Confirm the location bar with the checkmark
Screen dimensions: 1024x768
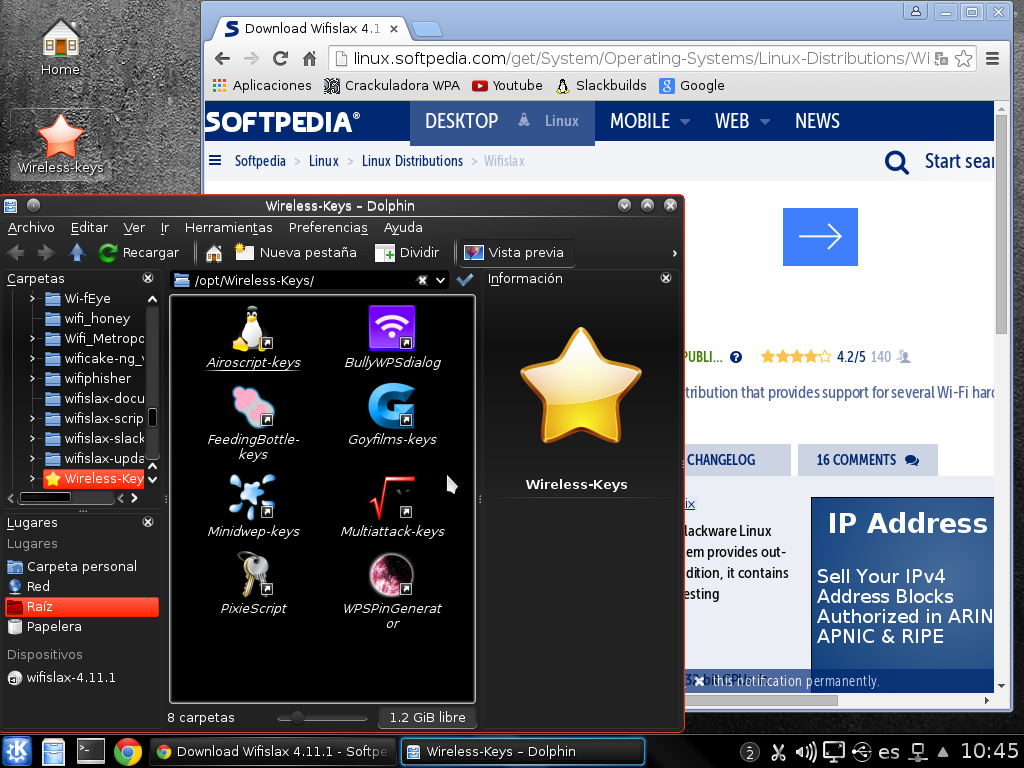pyautogui.click(x=465, y=280)
